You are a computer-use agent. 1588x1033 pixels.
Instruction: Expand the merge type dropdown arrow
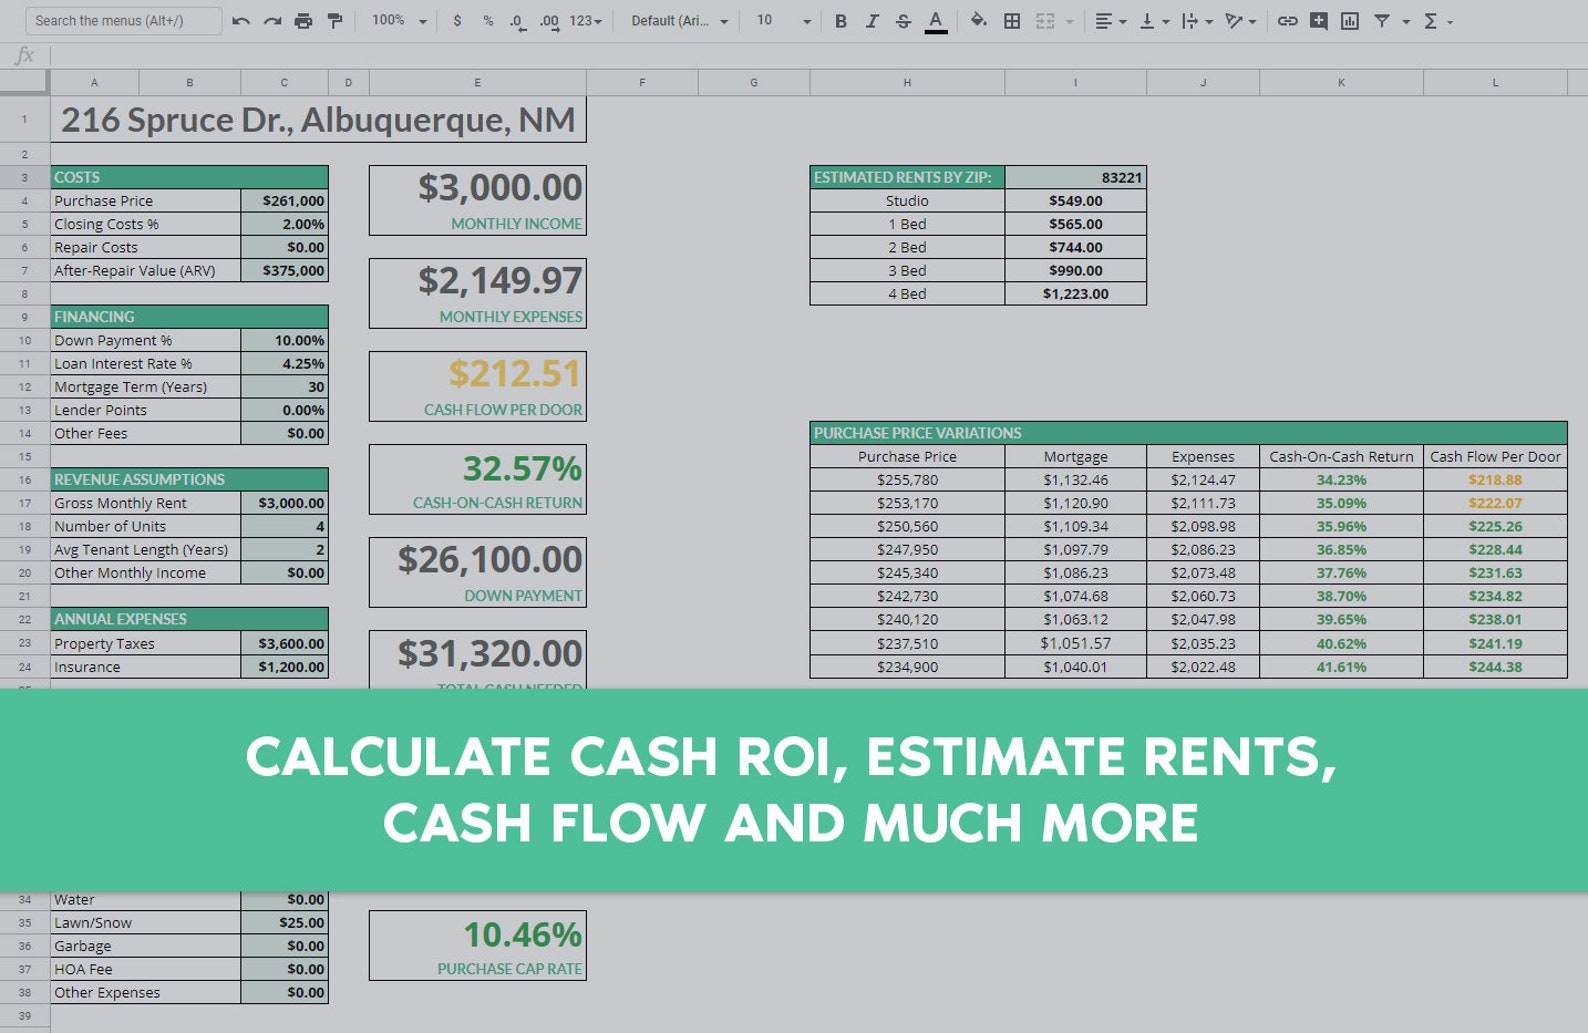(x=1069, y=21)
